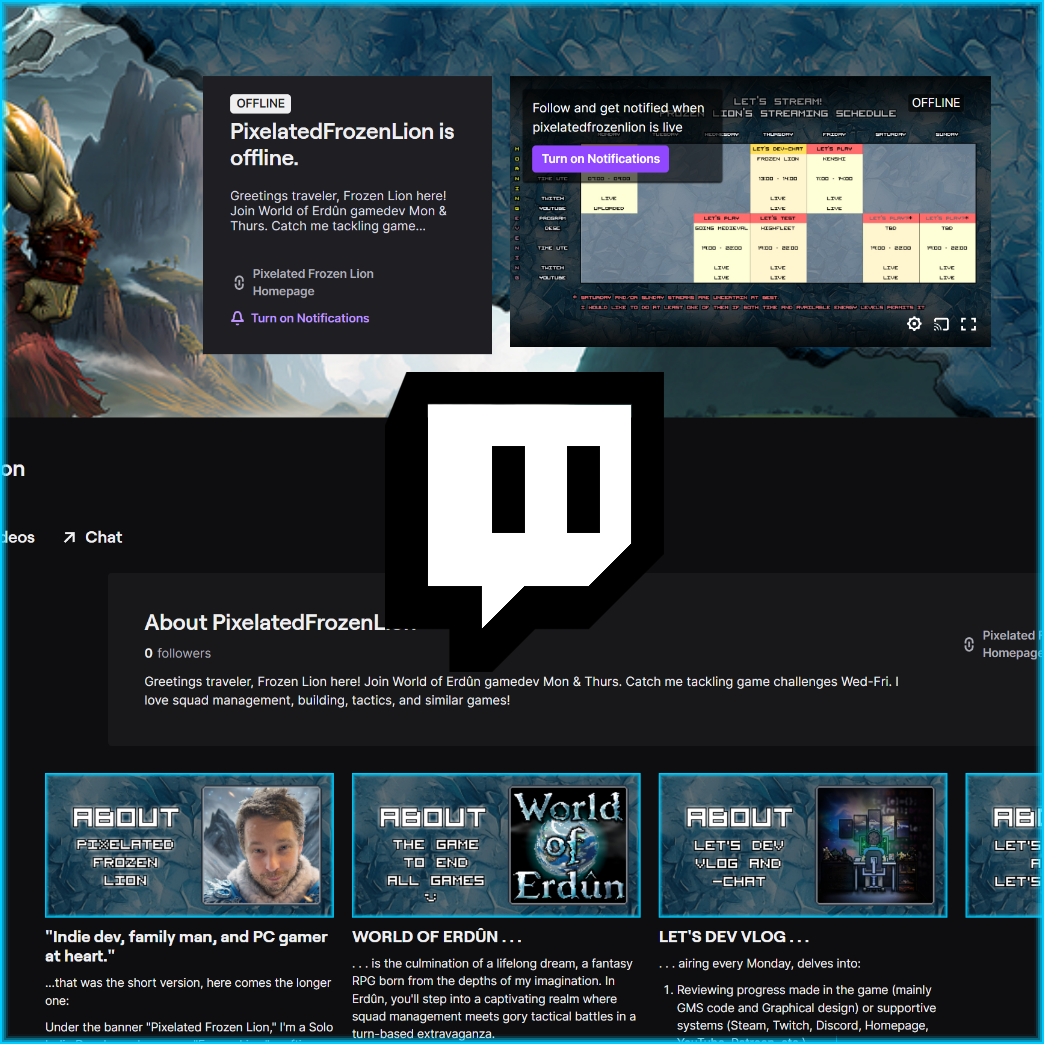The width and height of the screenshot is (1044, 1044).
Task: Open the Chat tab
Action: pyautogui.click(x=103, y=536)
